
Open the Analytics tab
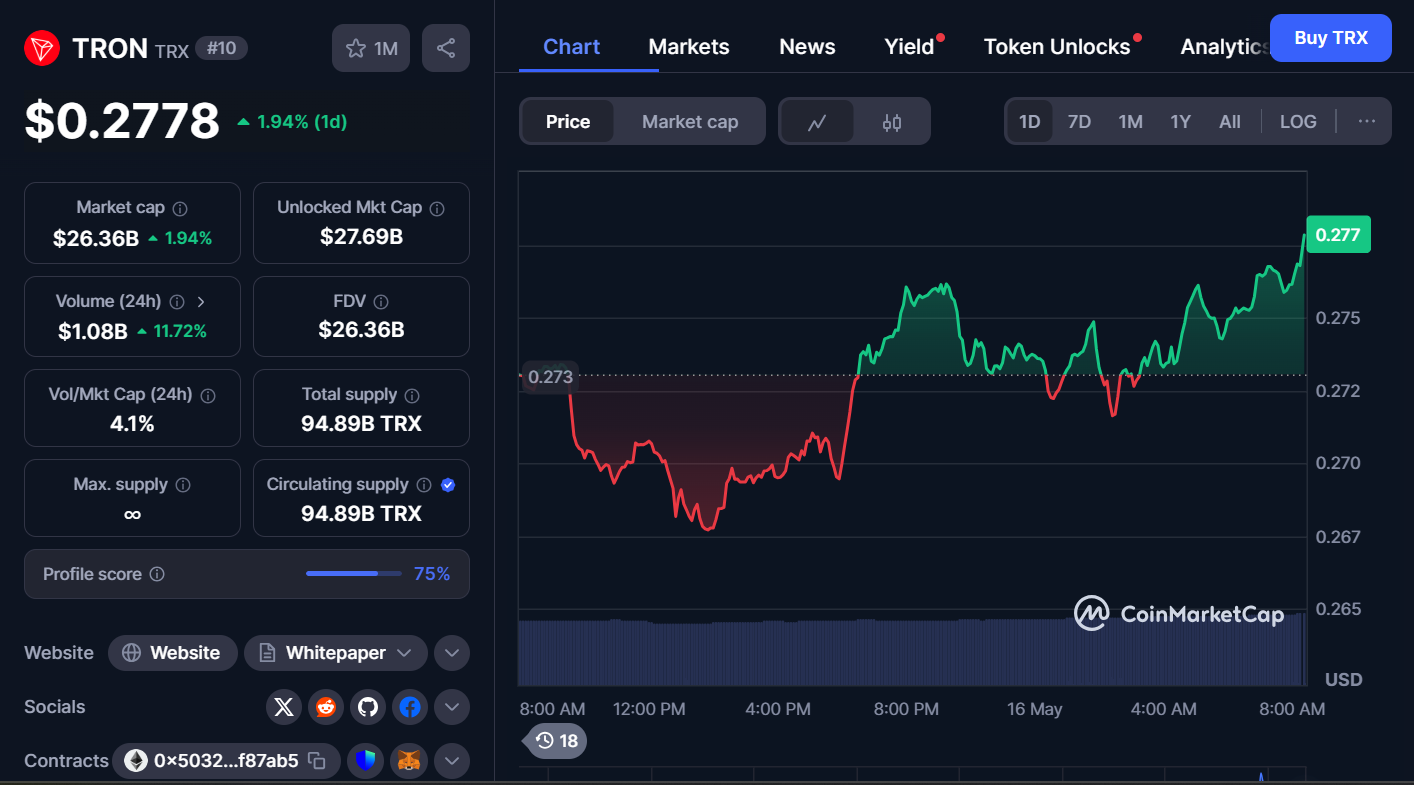pyautogui.click(x=1225, y=47)
